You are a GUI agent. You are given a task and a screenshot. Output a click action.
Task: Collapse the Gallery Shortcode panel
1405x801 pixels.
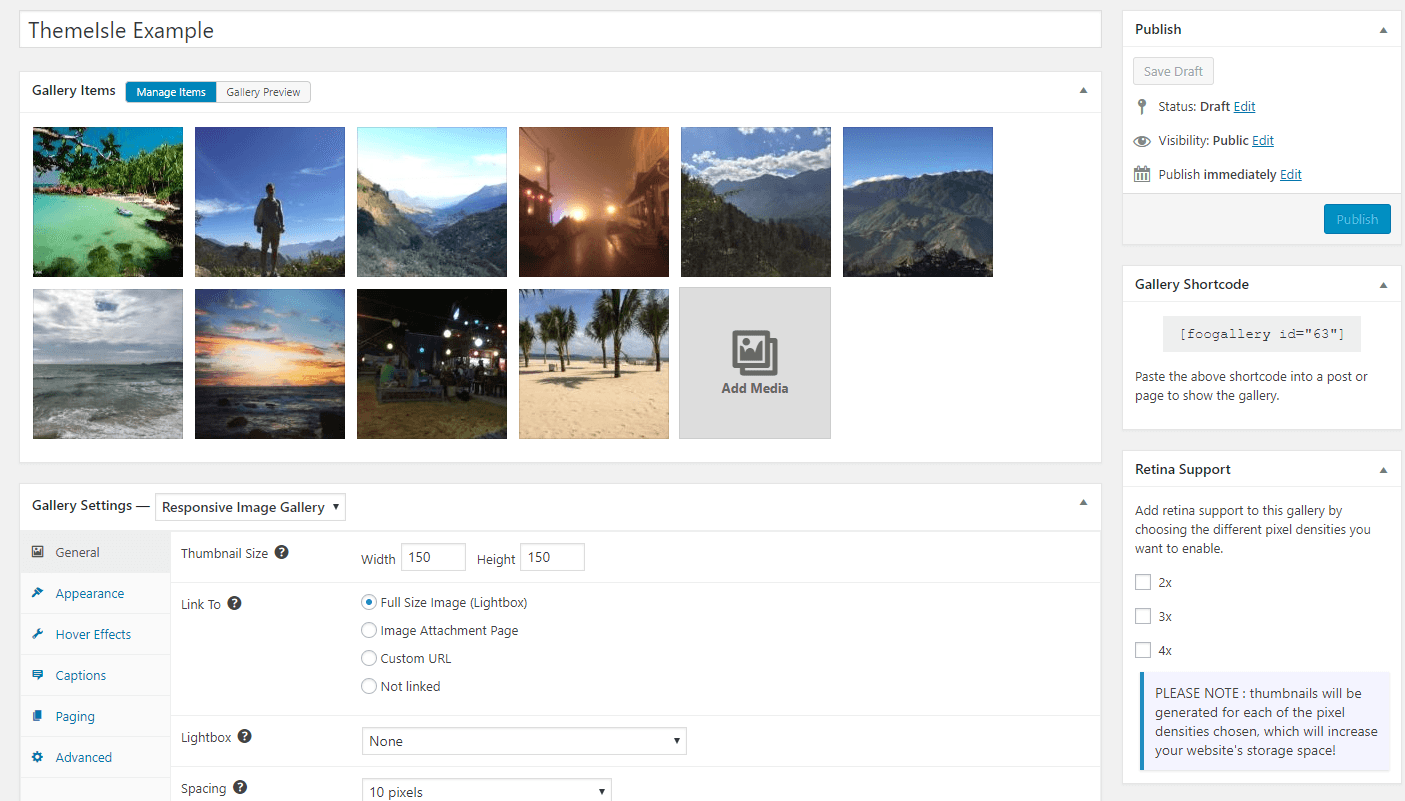[1384, 285]
